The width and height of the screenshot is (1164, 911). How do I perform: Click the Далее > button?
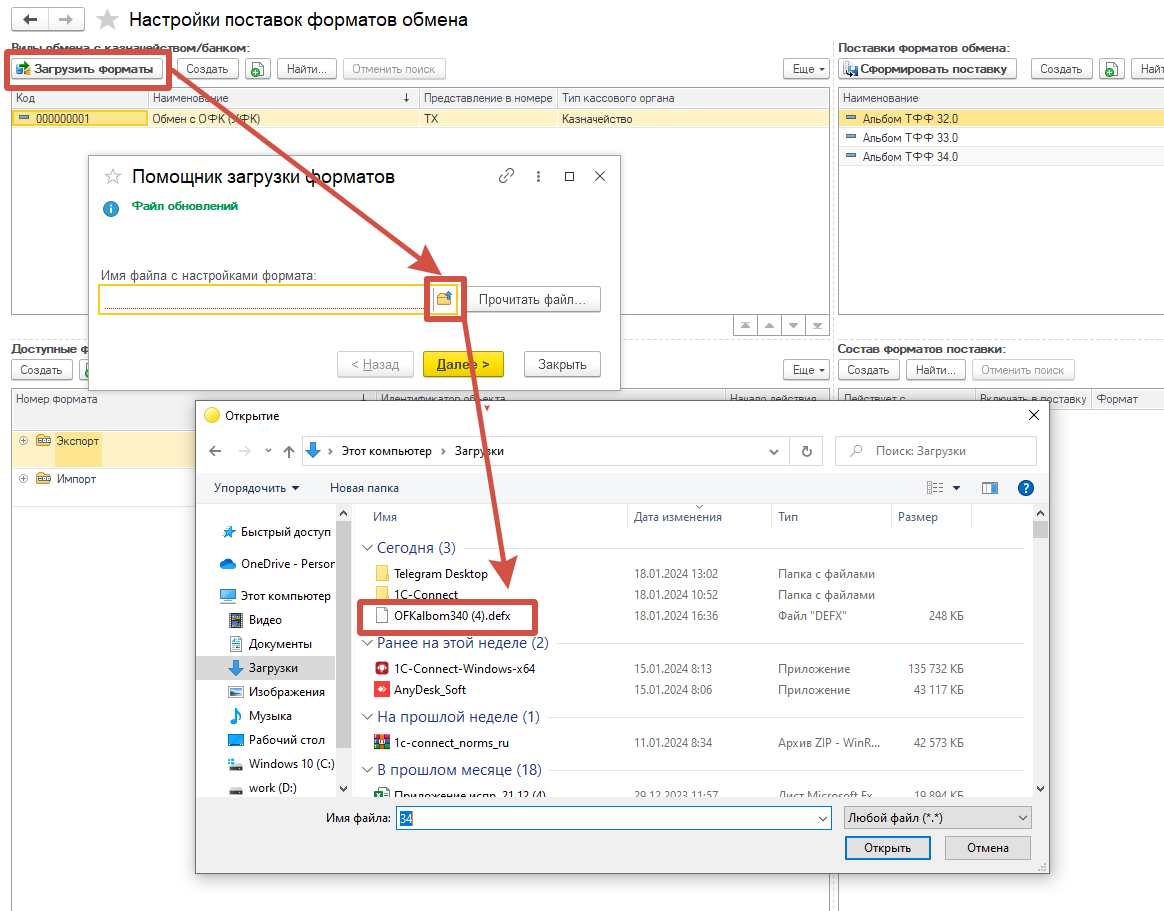[463, 365]
